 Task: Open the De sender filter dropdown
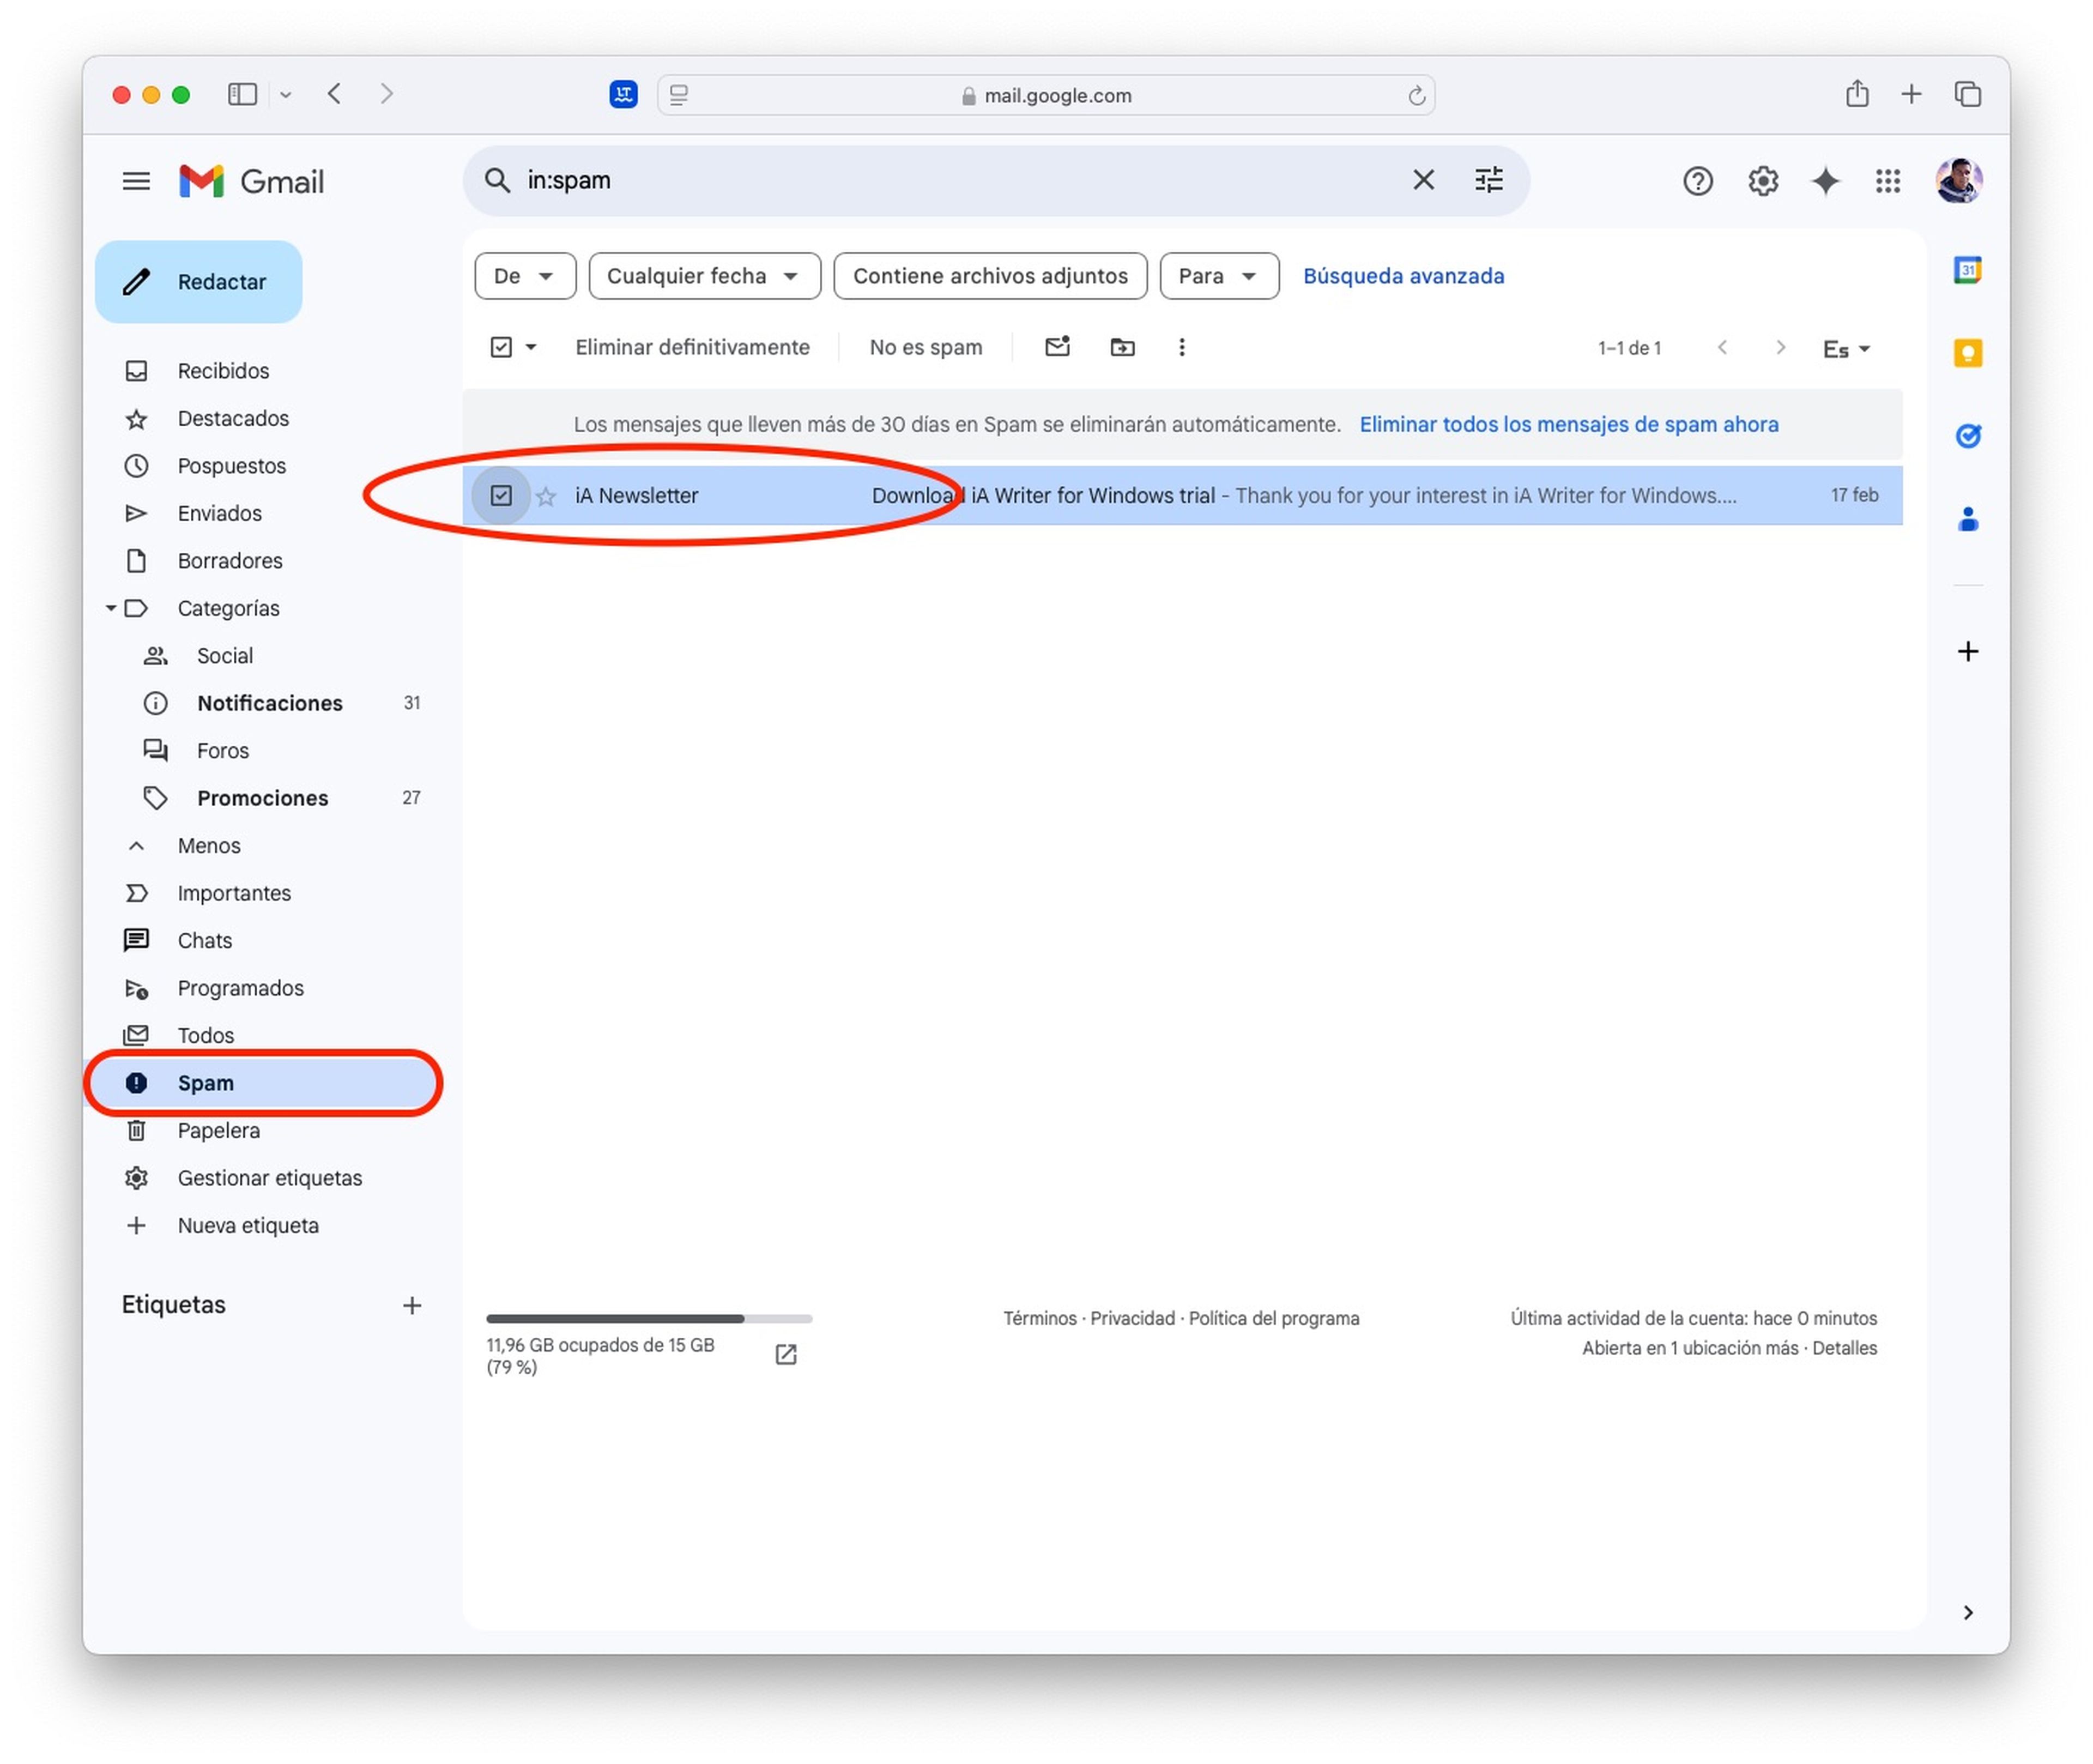pyautogui.click(x=525, y=276)
